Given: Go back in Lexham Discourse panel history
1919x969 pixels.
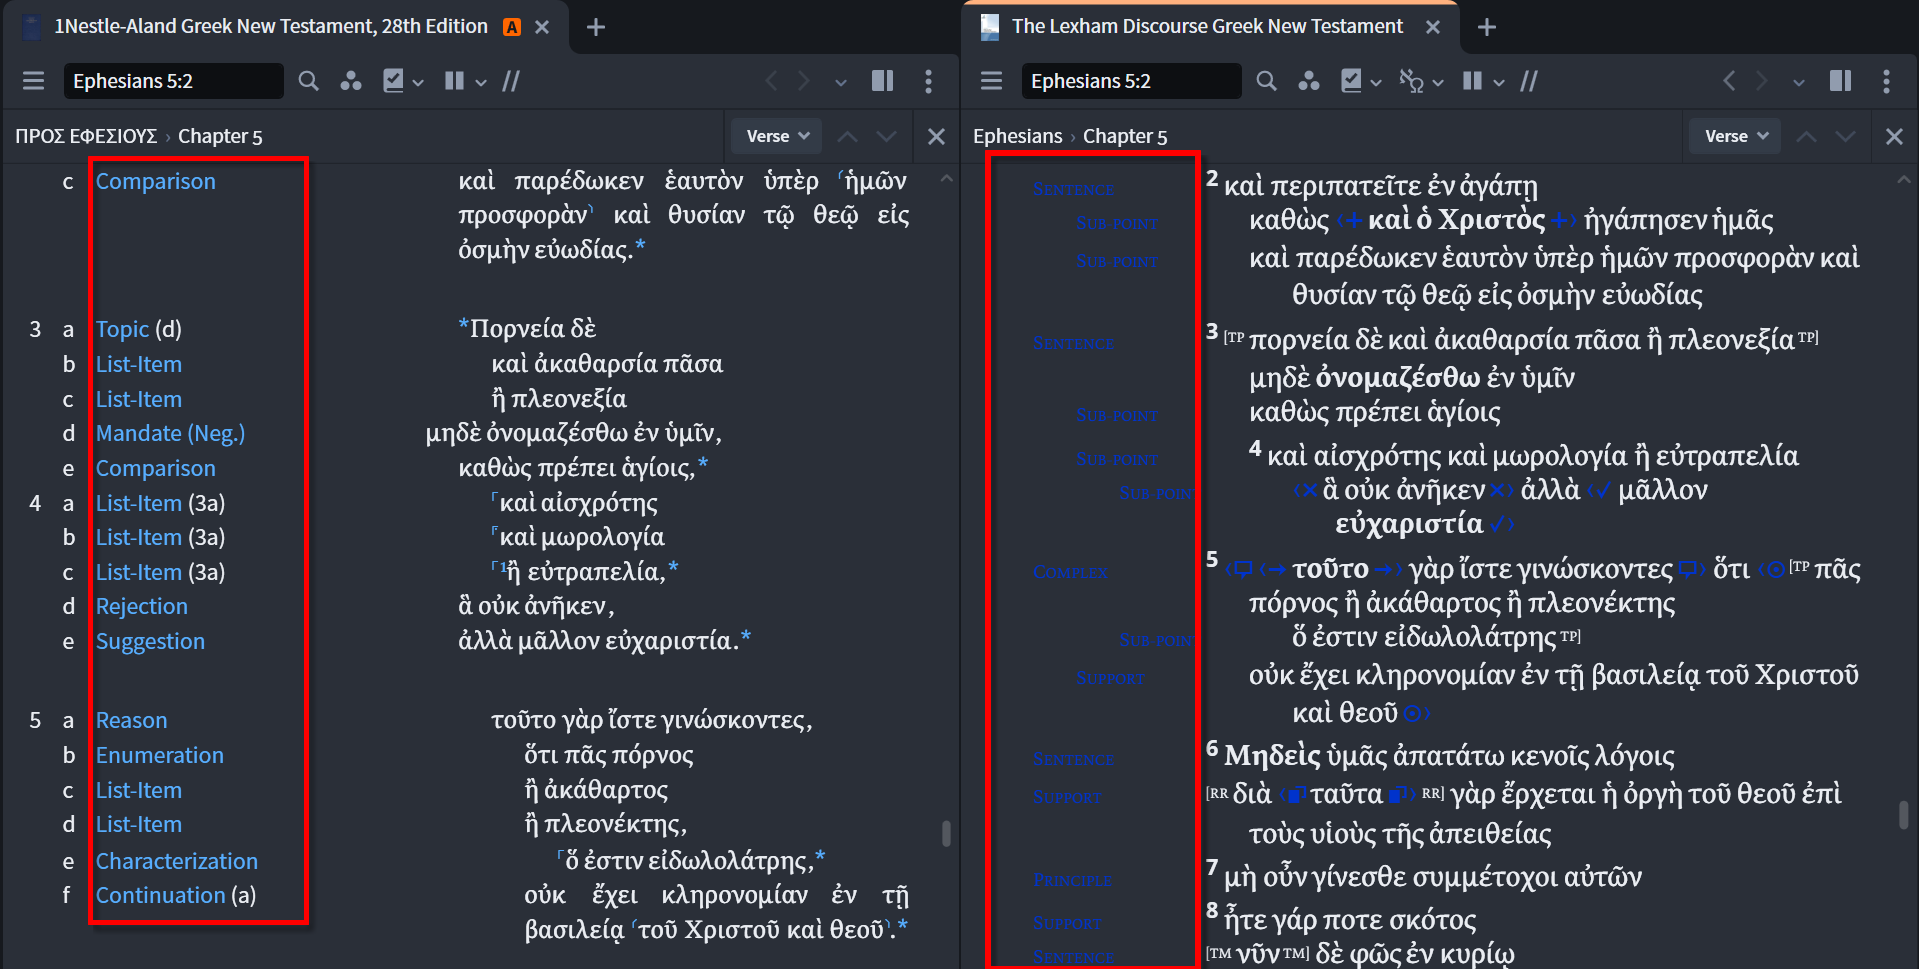Looking at the screenshot, I should 1729,81.
